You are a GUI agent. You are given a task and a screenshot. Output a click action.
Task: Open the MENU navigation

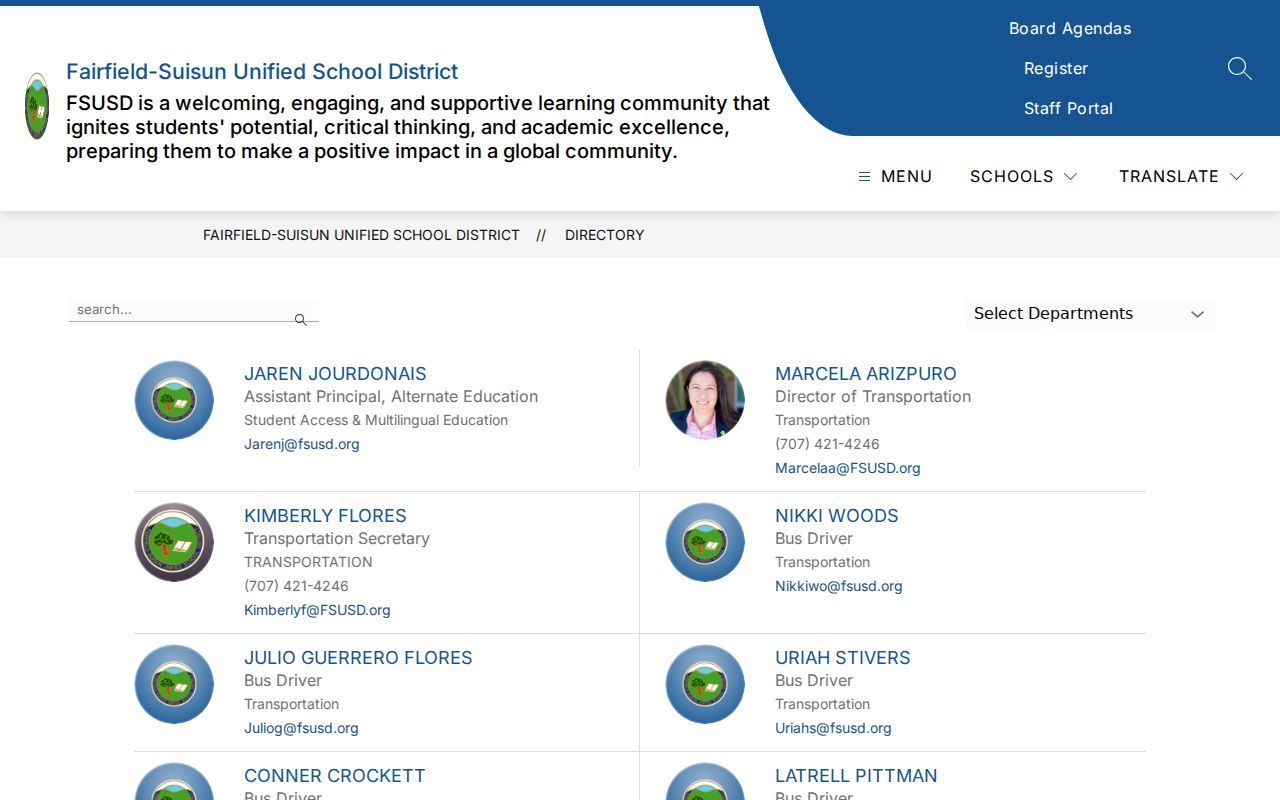(895, 176)
